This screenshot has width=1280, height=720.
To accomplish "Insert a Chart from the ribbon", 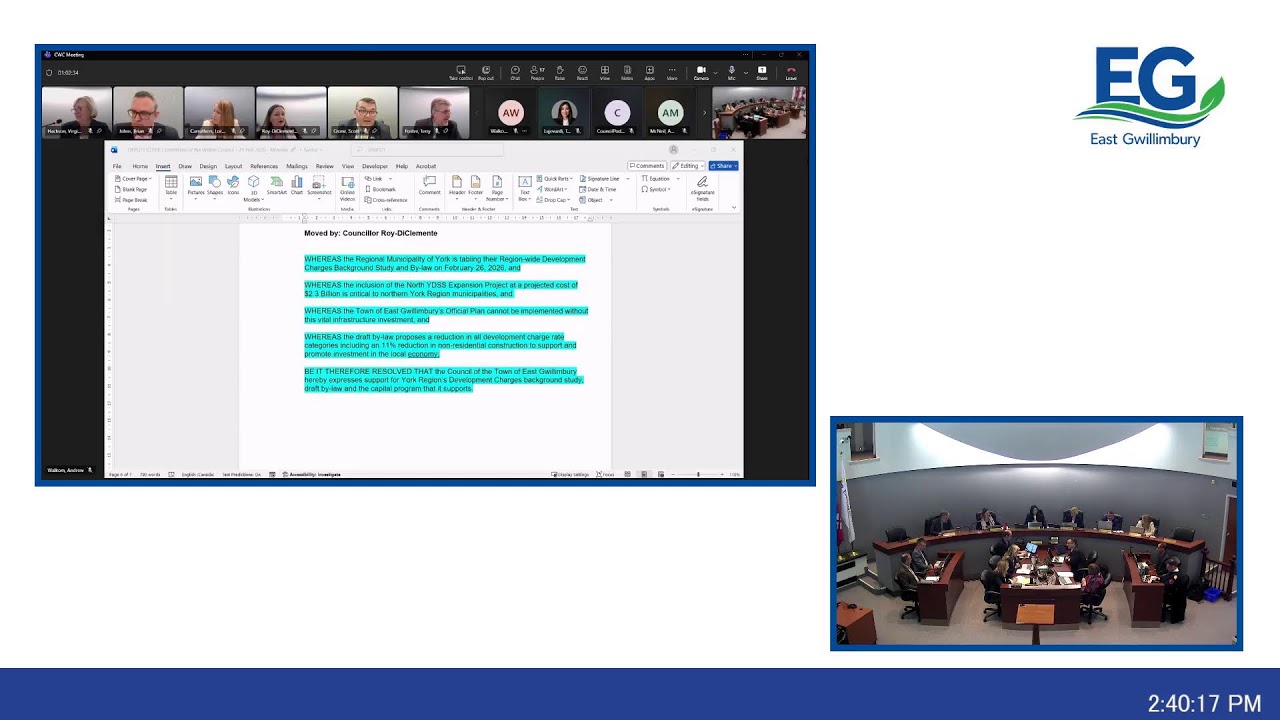I will pyautogui.click(x=297, y=185).
